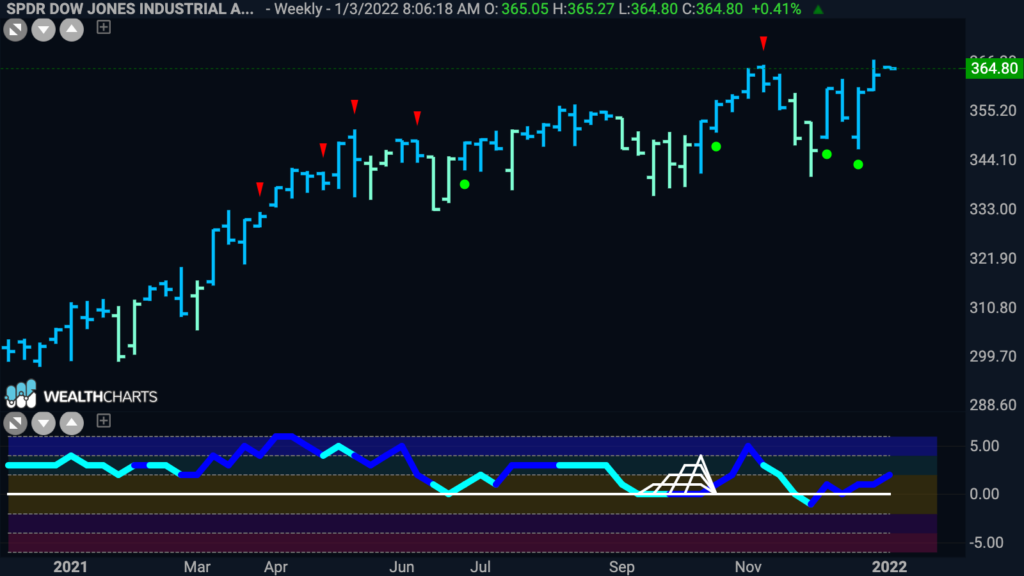This screenshot has width=1024, height=576.
Task: Click the plus icon on oscillator pane
Action: coord(103,421)
